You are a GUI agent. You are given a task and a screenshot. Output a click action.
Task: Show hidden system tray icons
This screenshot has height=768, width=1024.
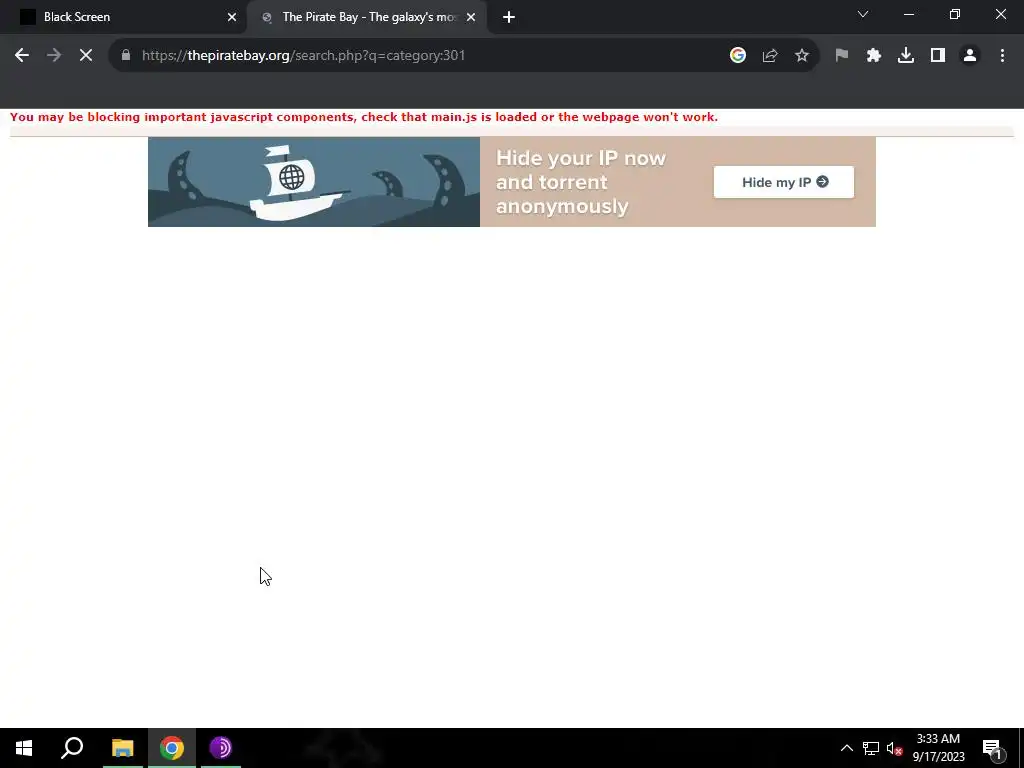(846, 748)
